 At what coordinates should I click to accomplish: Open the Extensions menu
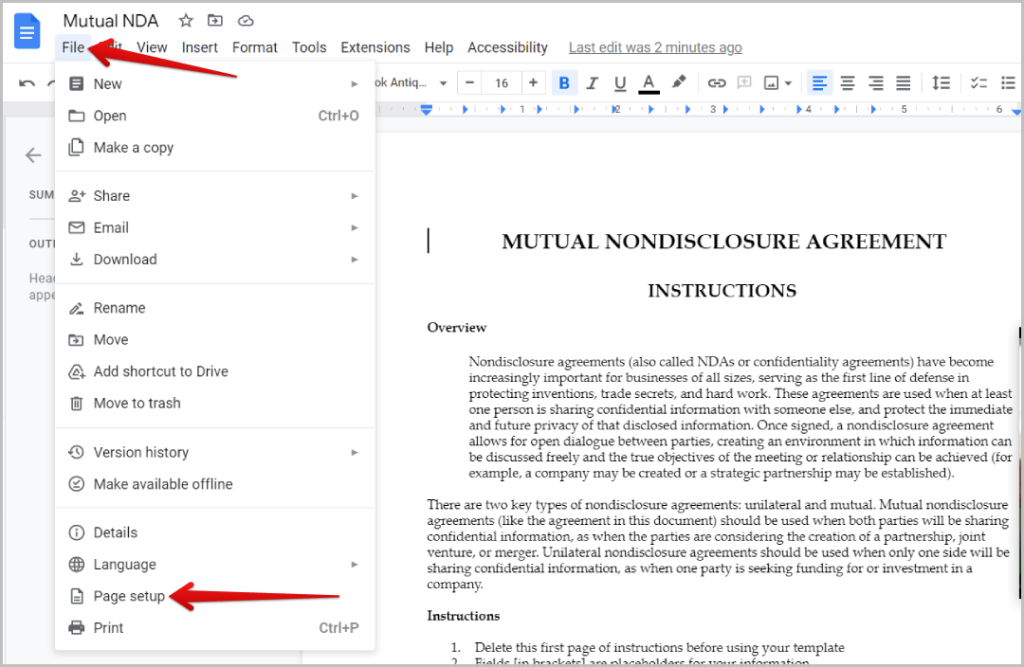pos(376,48)
